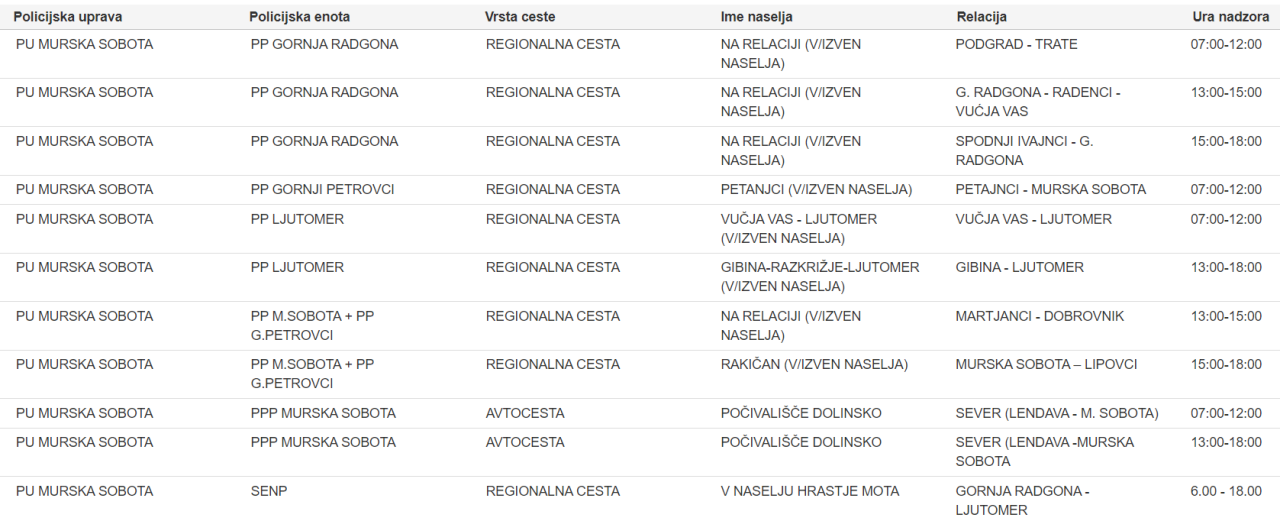Viewport: 1280px width, 521px height.
Task: Click the 6.00 - 18.00 time cell
Action: point(1226,491)
